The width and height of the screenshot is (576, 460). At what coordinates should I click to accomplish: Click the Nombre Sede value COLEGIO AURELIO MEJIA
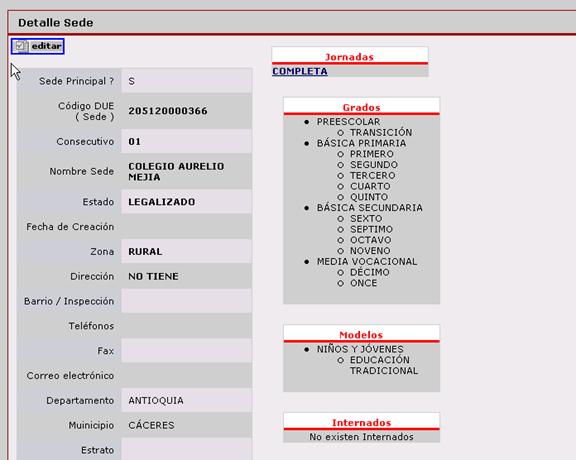(x=176, y=172)
